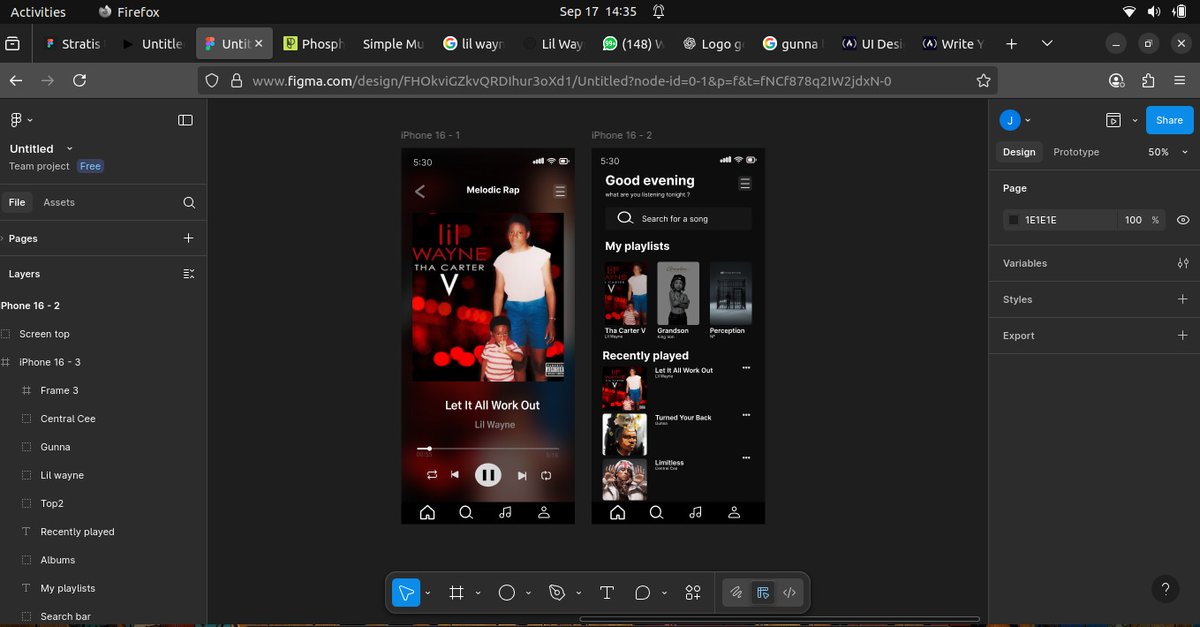Click the present/play prototype icon

click(x=1113, y=120)
